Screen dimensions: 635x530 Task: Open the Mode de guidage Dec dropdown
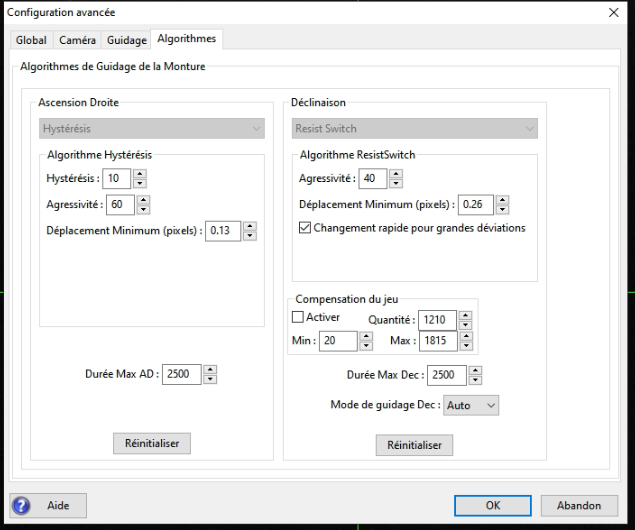click(471, 405)
